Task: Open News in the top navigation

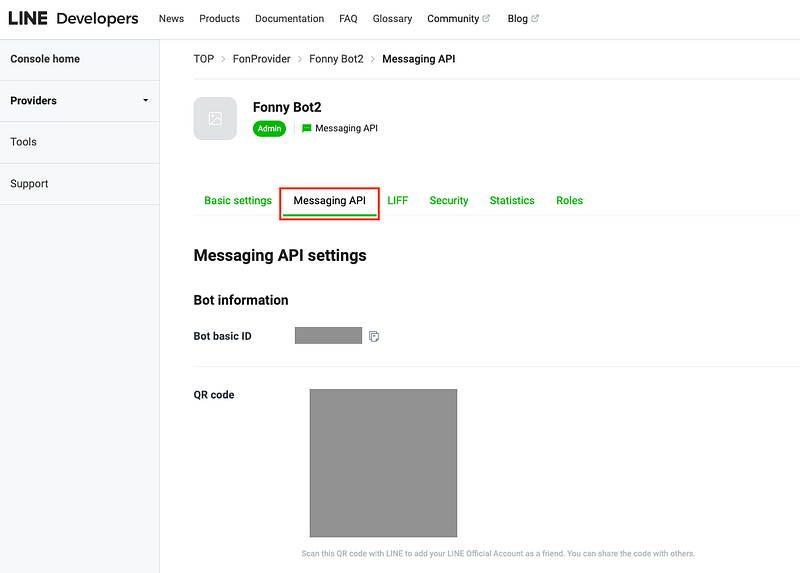Action: (x=171, y=18)
